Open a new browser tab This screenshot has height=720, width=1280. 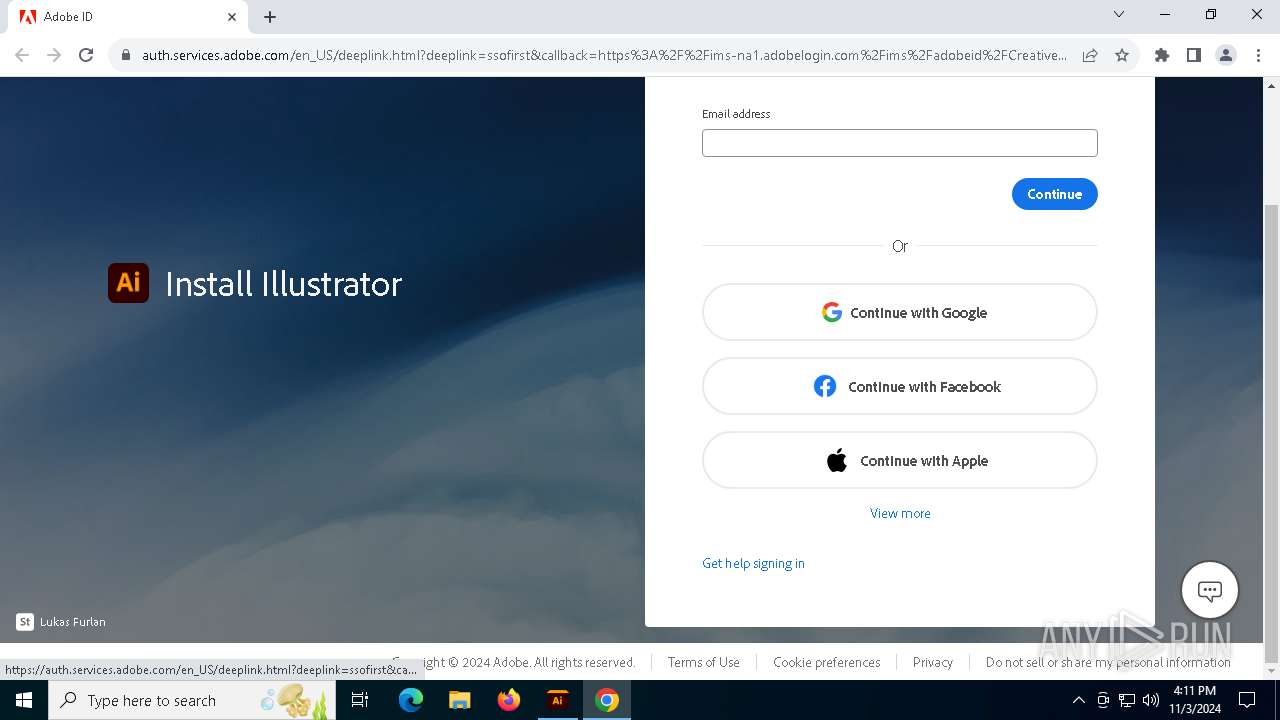(x=270, y=17)
